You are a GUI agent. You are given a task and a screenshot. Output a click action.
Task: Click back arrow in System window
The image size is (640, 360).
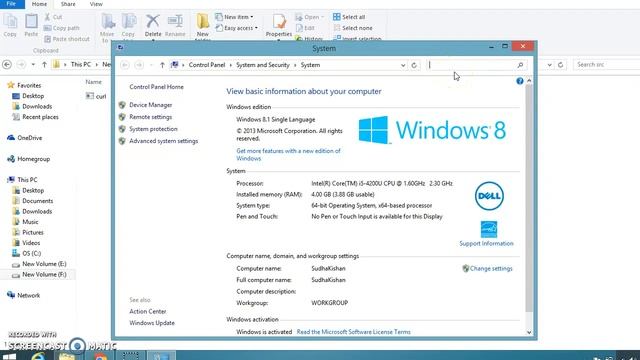tap(125, 65)
